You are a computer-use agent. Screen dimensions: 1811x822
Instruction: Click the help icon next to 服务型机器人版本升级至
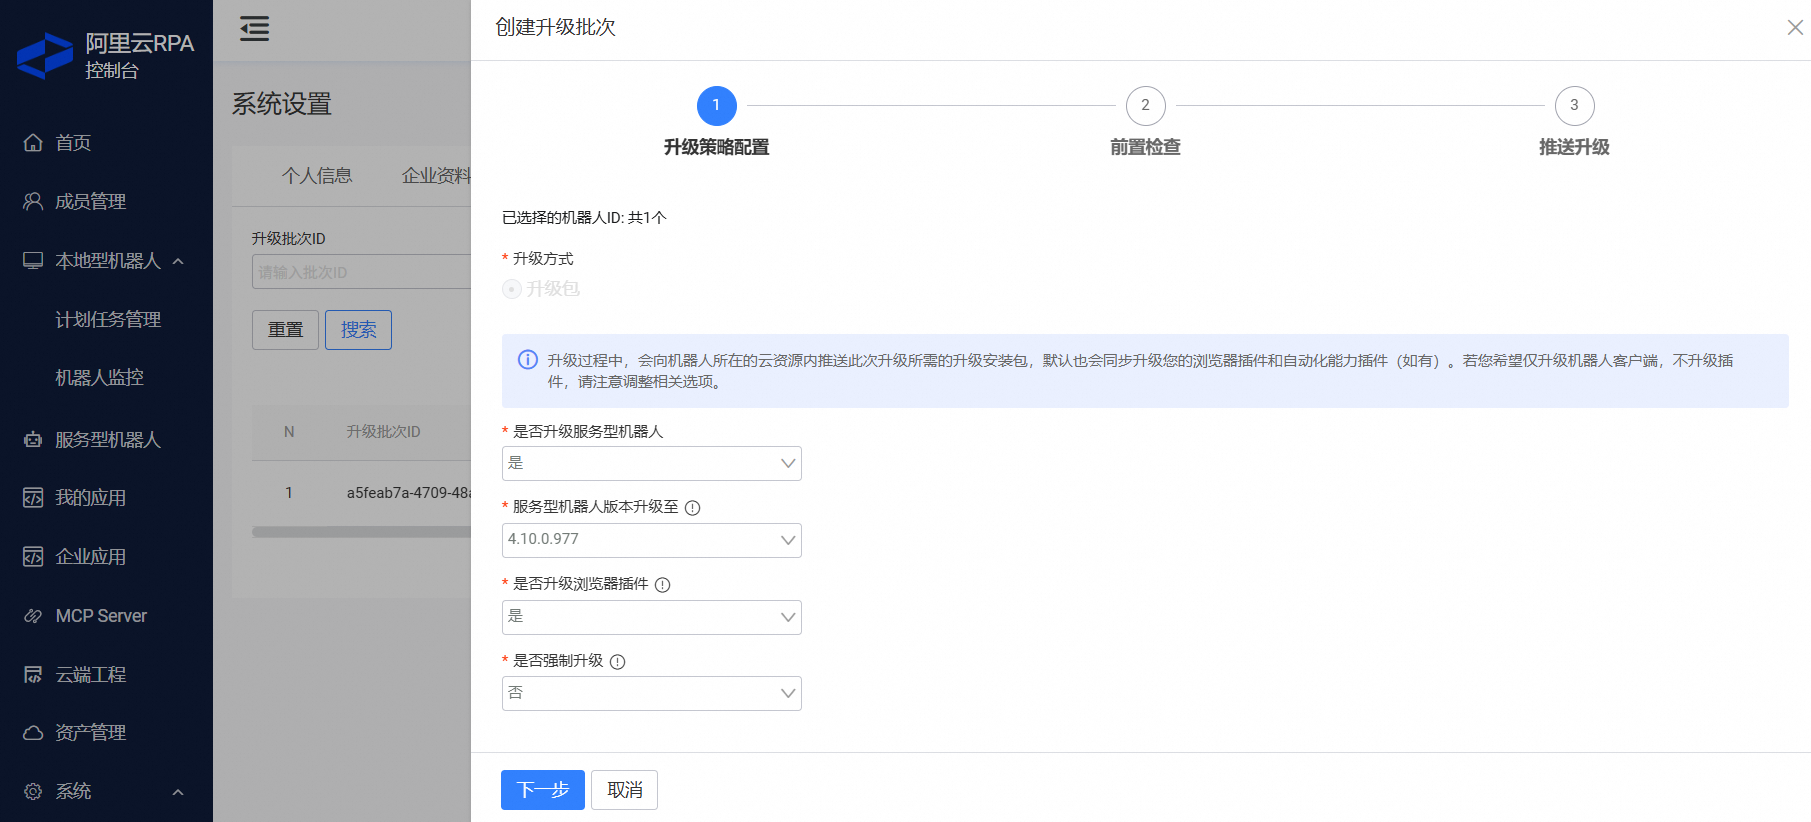692,508
